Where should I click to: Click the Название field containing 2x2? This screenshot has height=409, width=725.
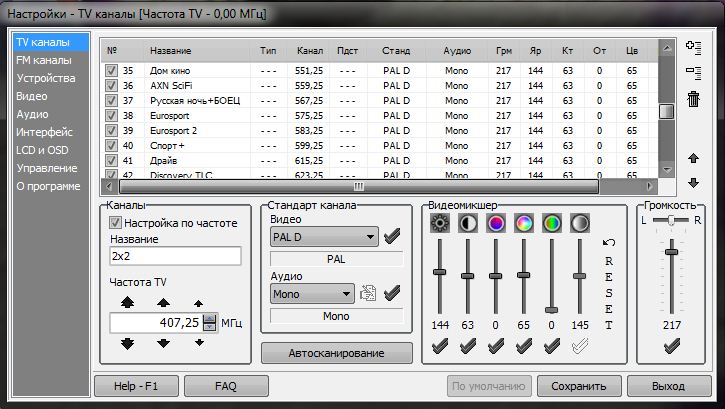click(175, 256)
